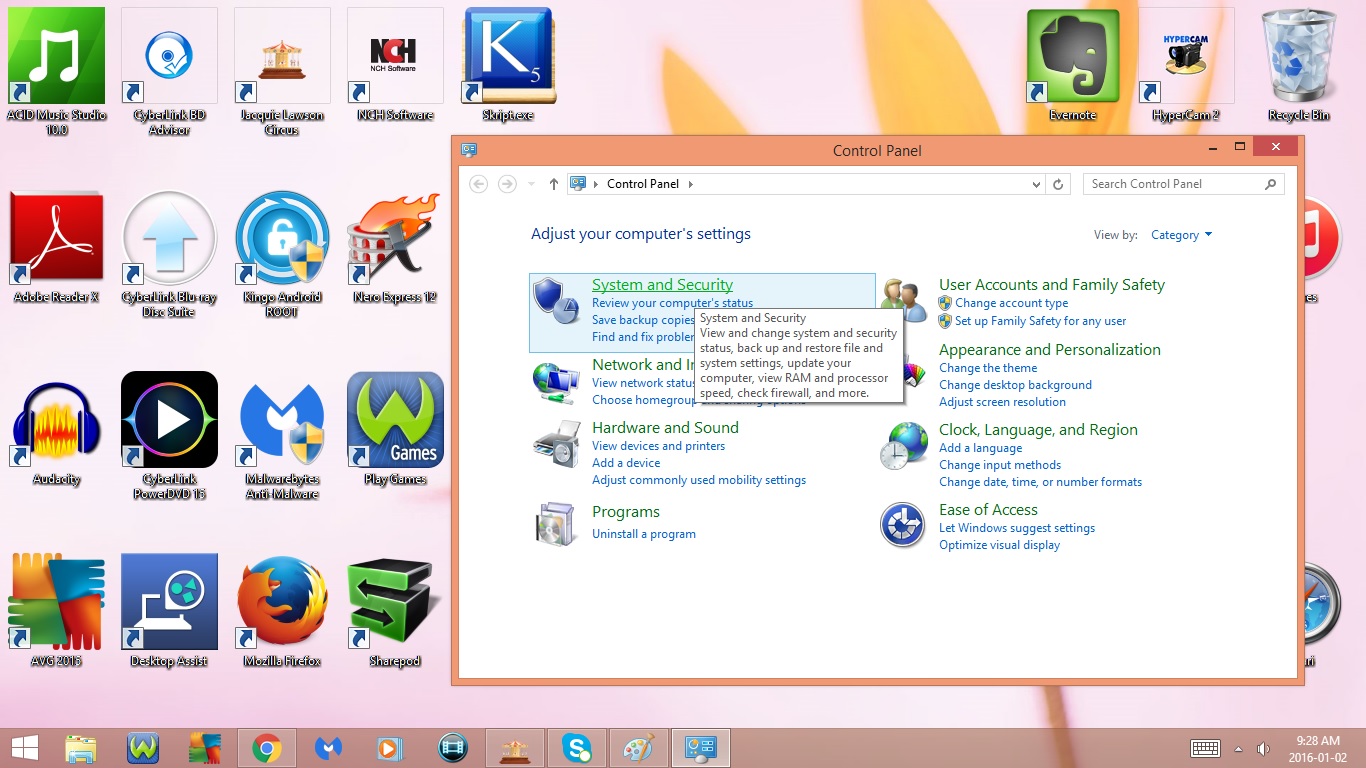Open Google Chrome from the taskbar

266,748
